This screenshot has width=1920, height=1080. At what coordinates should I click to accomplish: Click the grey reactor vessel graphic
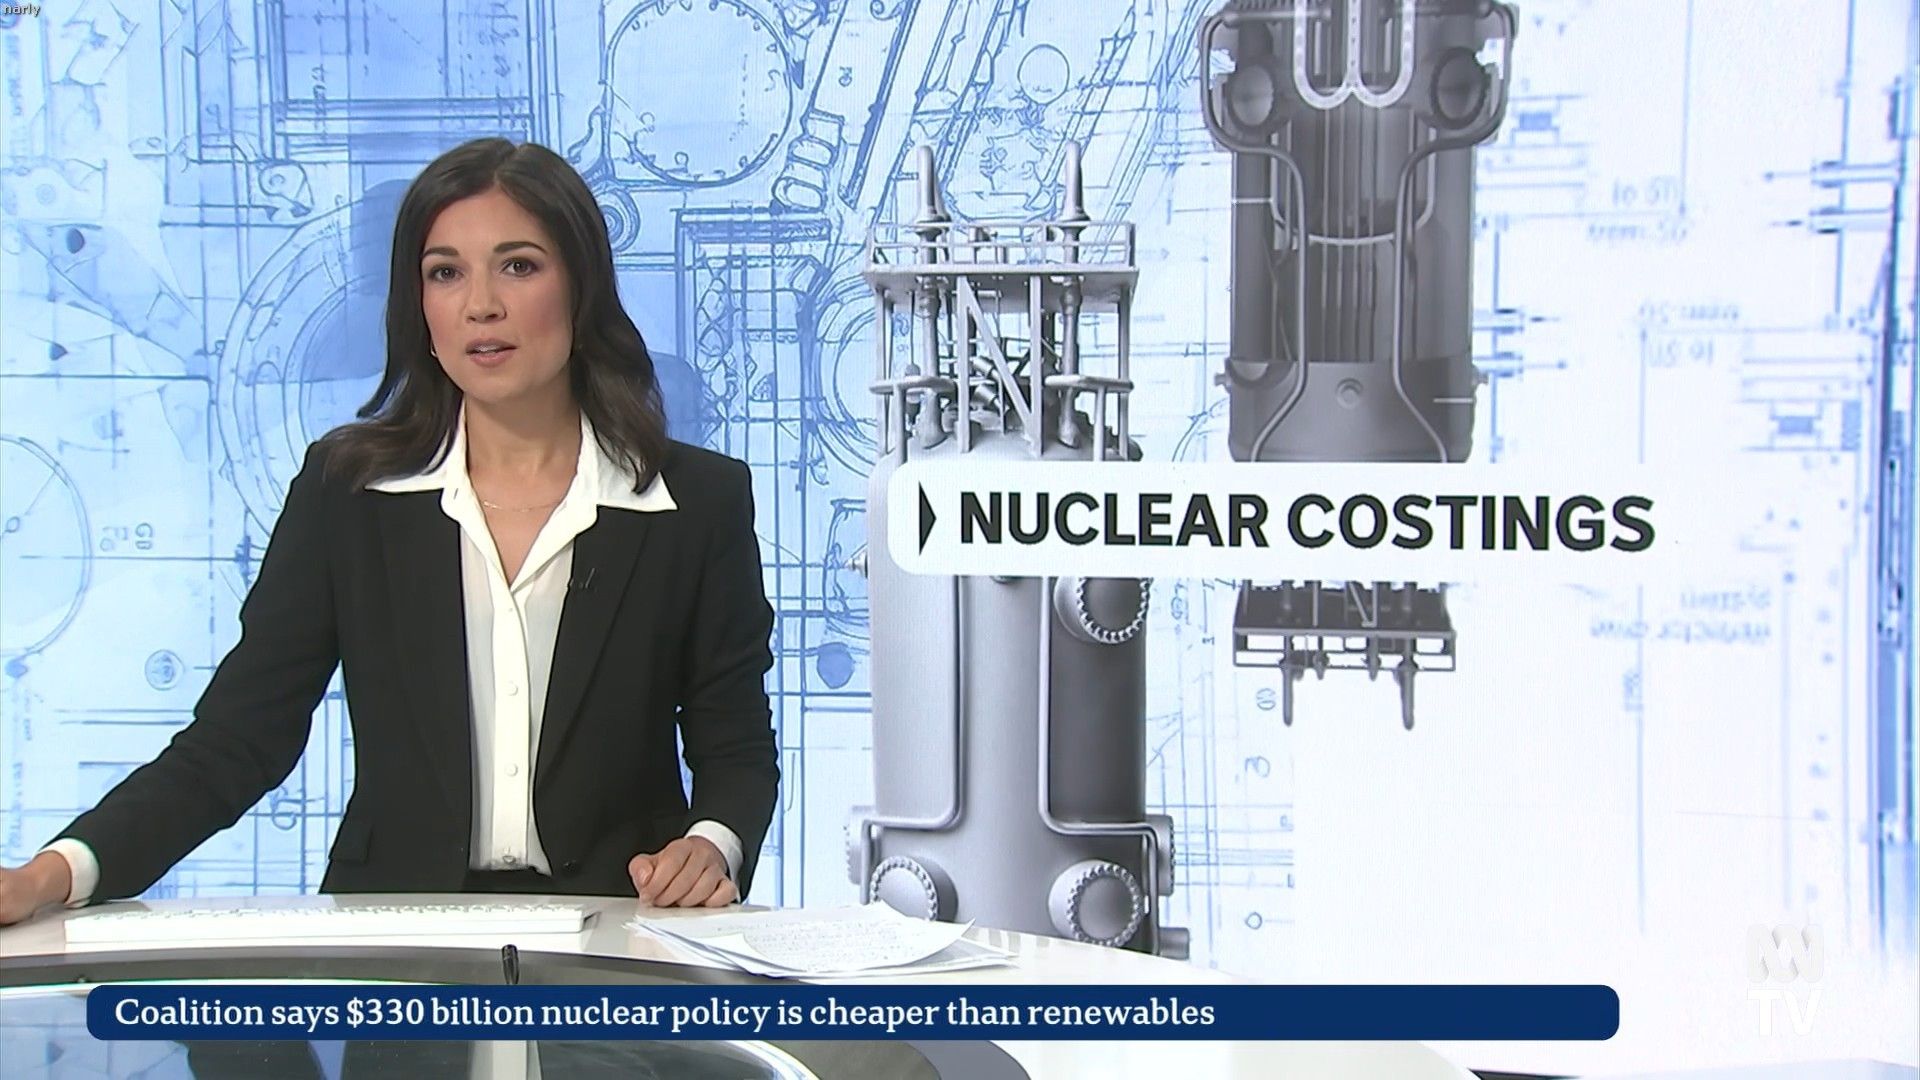pyautogui.click(x=1000, y=720)
